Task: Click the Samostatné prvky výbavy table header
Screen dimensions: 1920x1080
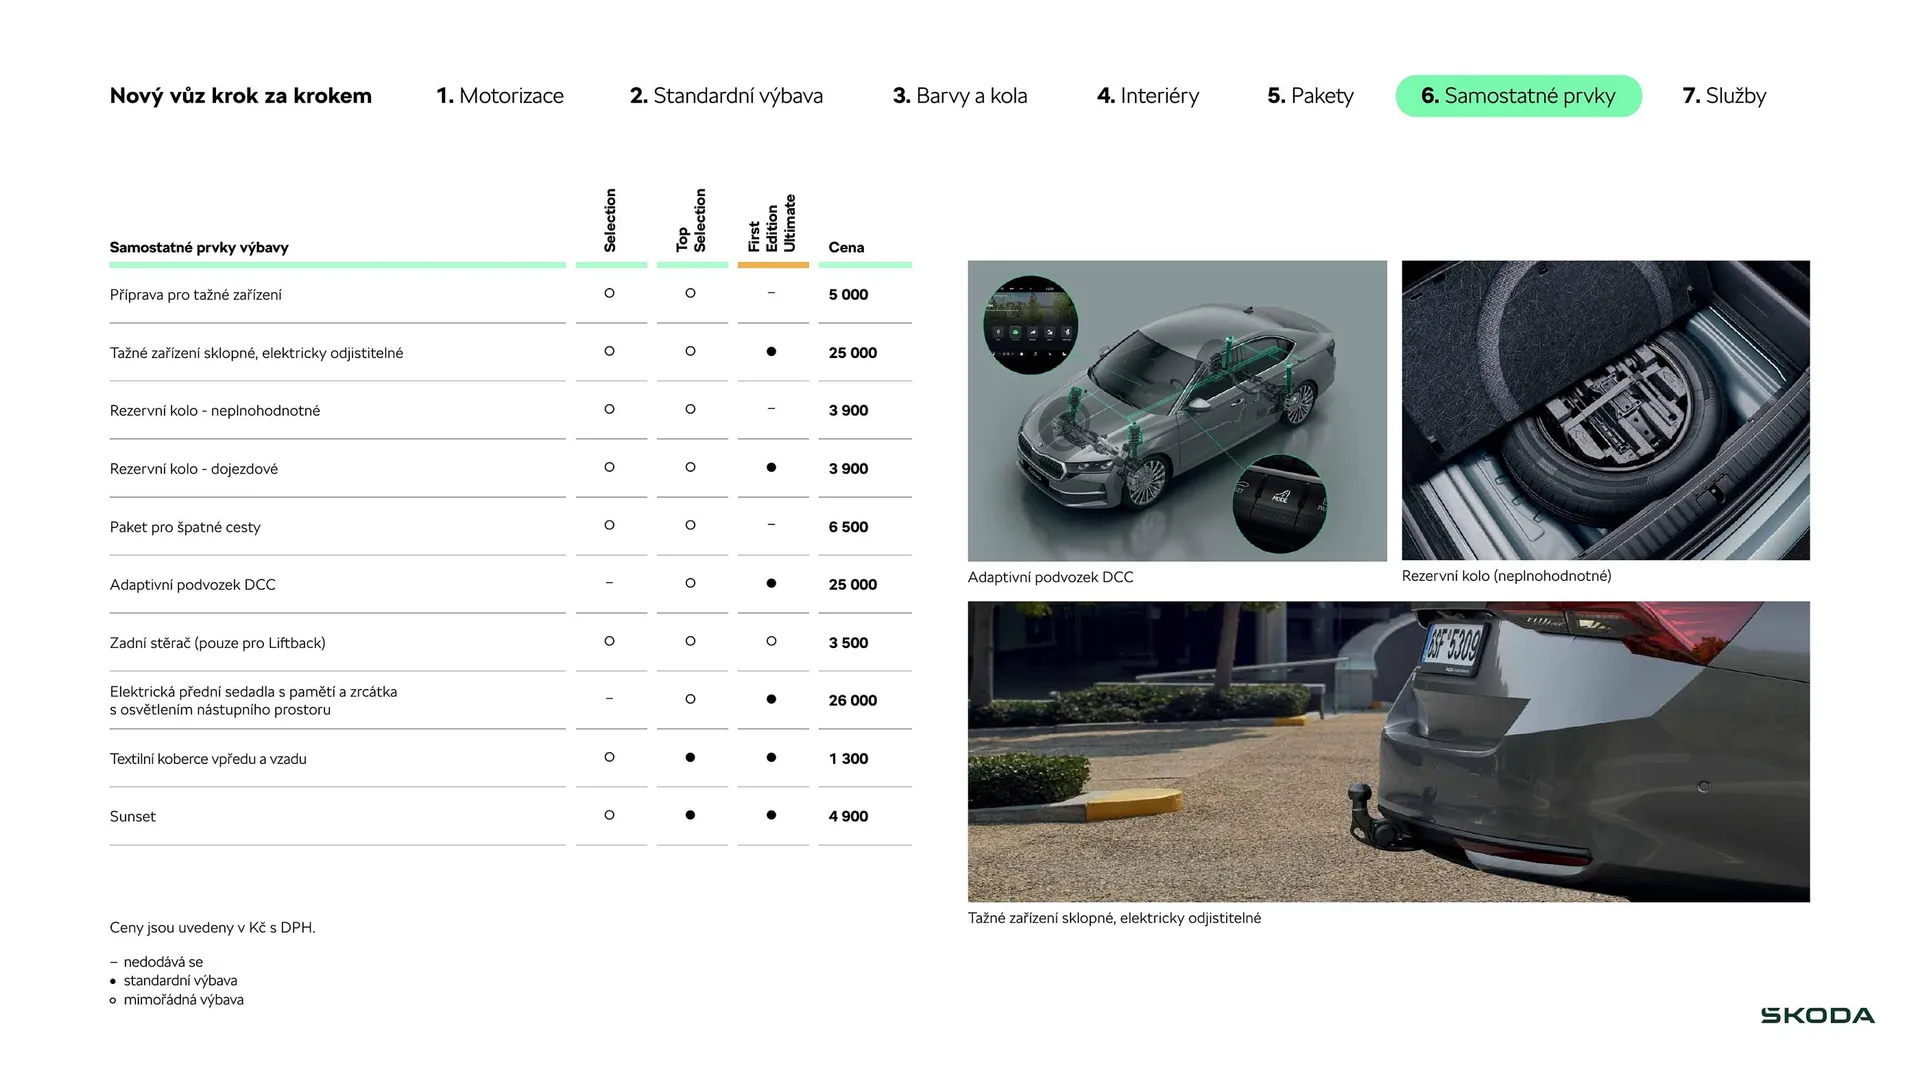Action: (x=199, y=247)
